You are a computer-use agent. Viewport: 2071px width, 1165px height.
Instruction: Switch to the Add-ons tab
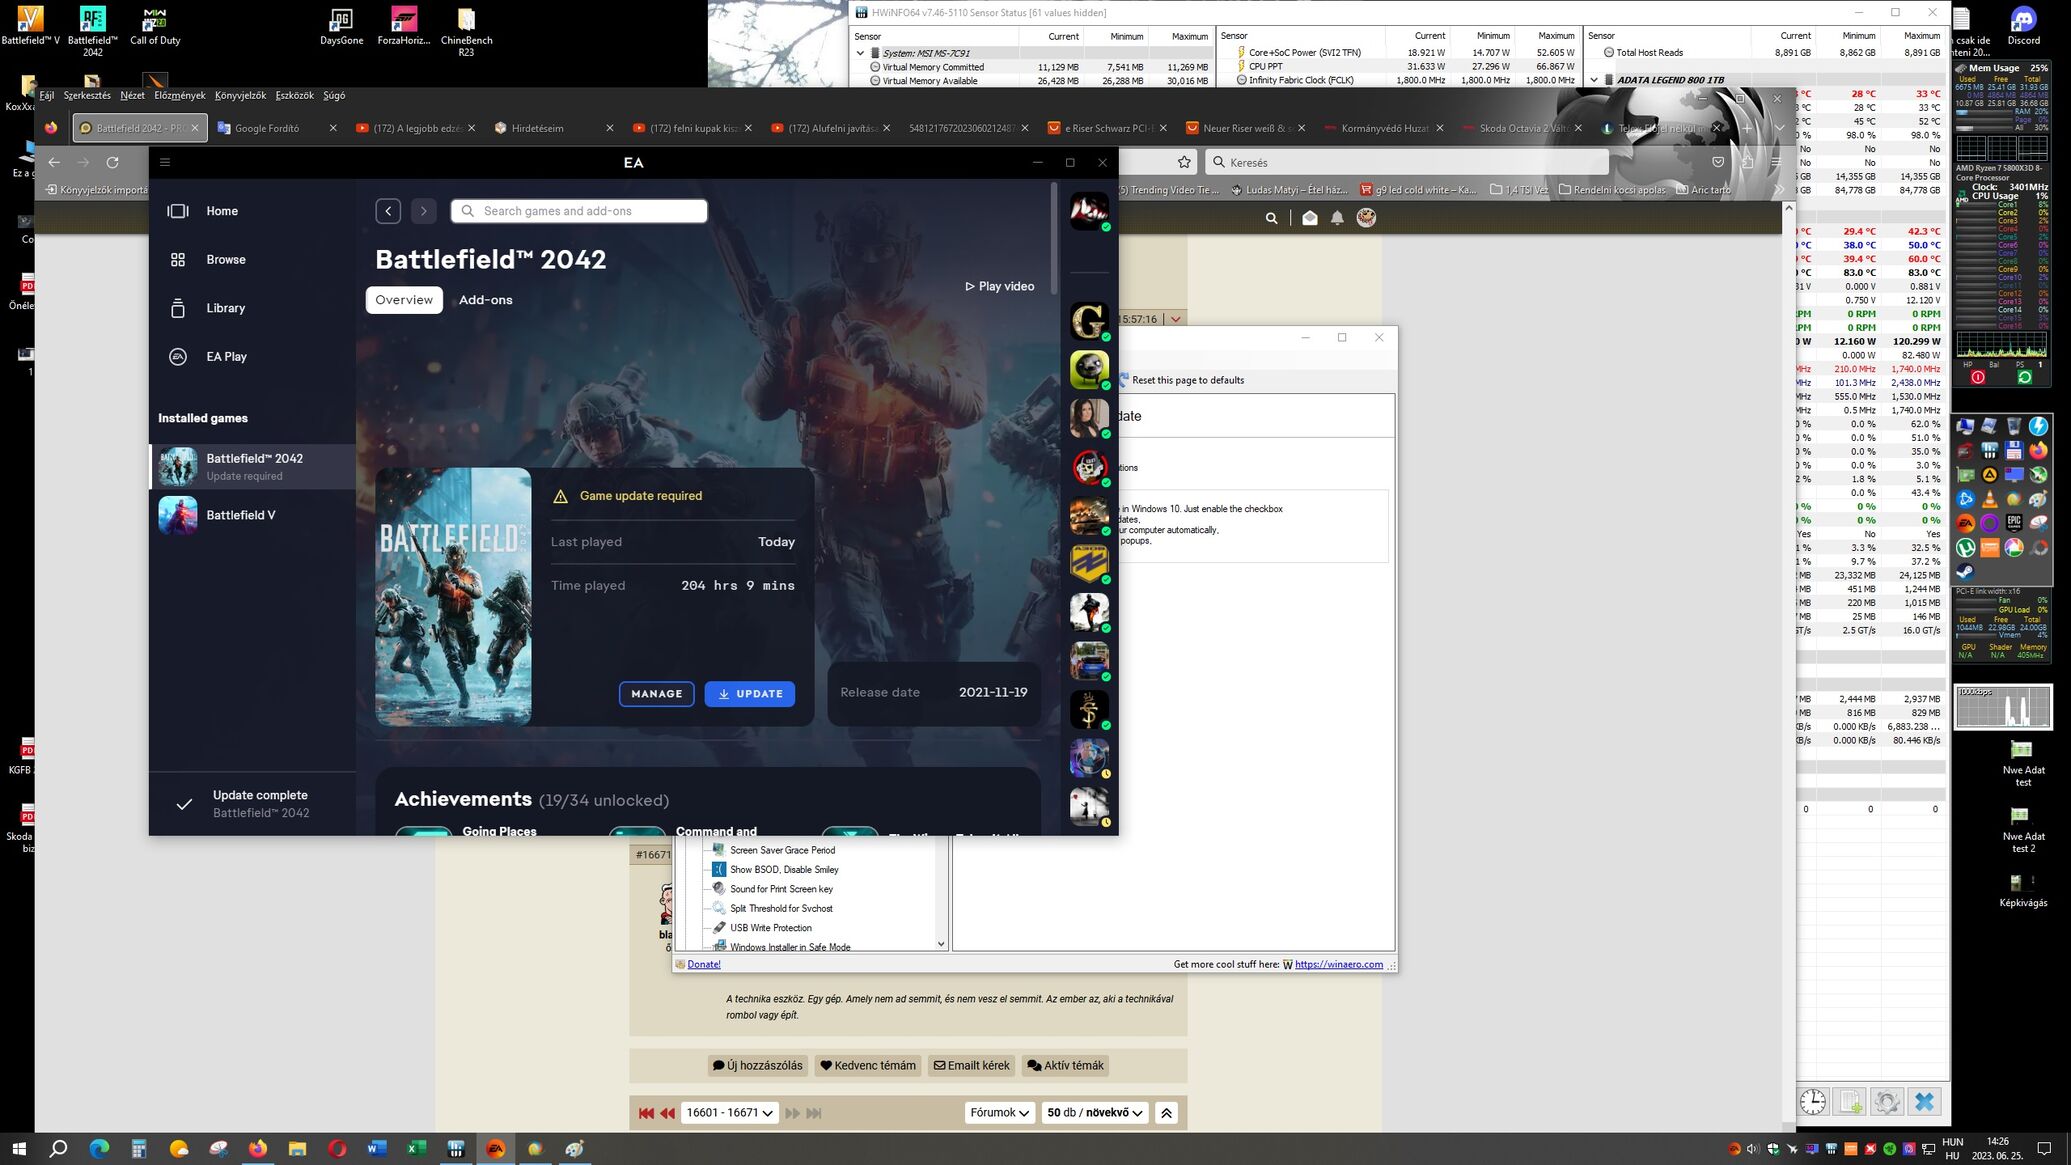point(485,300)
